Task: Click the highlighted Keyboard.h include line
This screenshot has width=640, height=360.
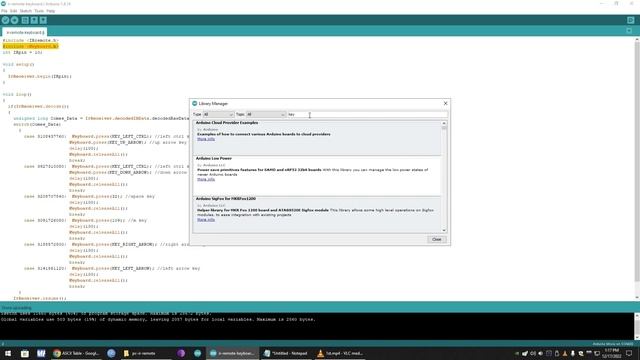Action: [31, 46]
